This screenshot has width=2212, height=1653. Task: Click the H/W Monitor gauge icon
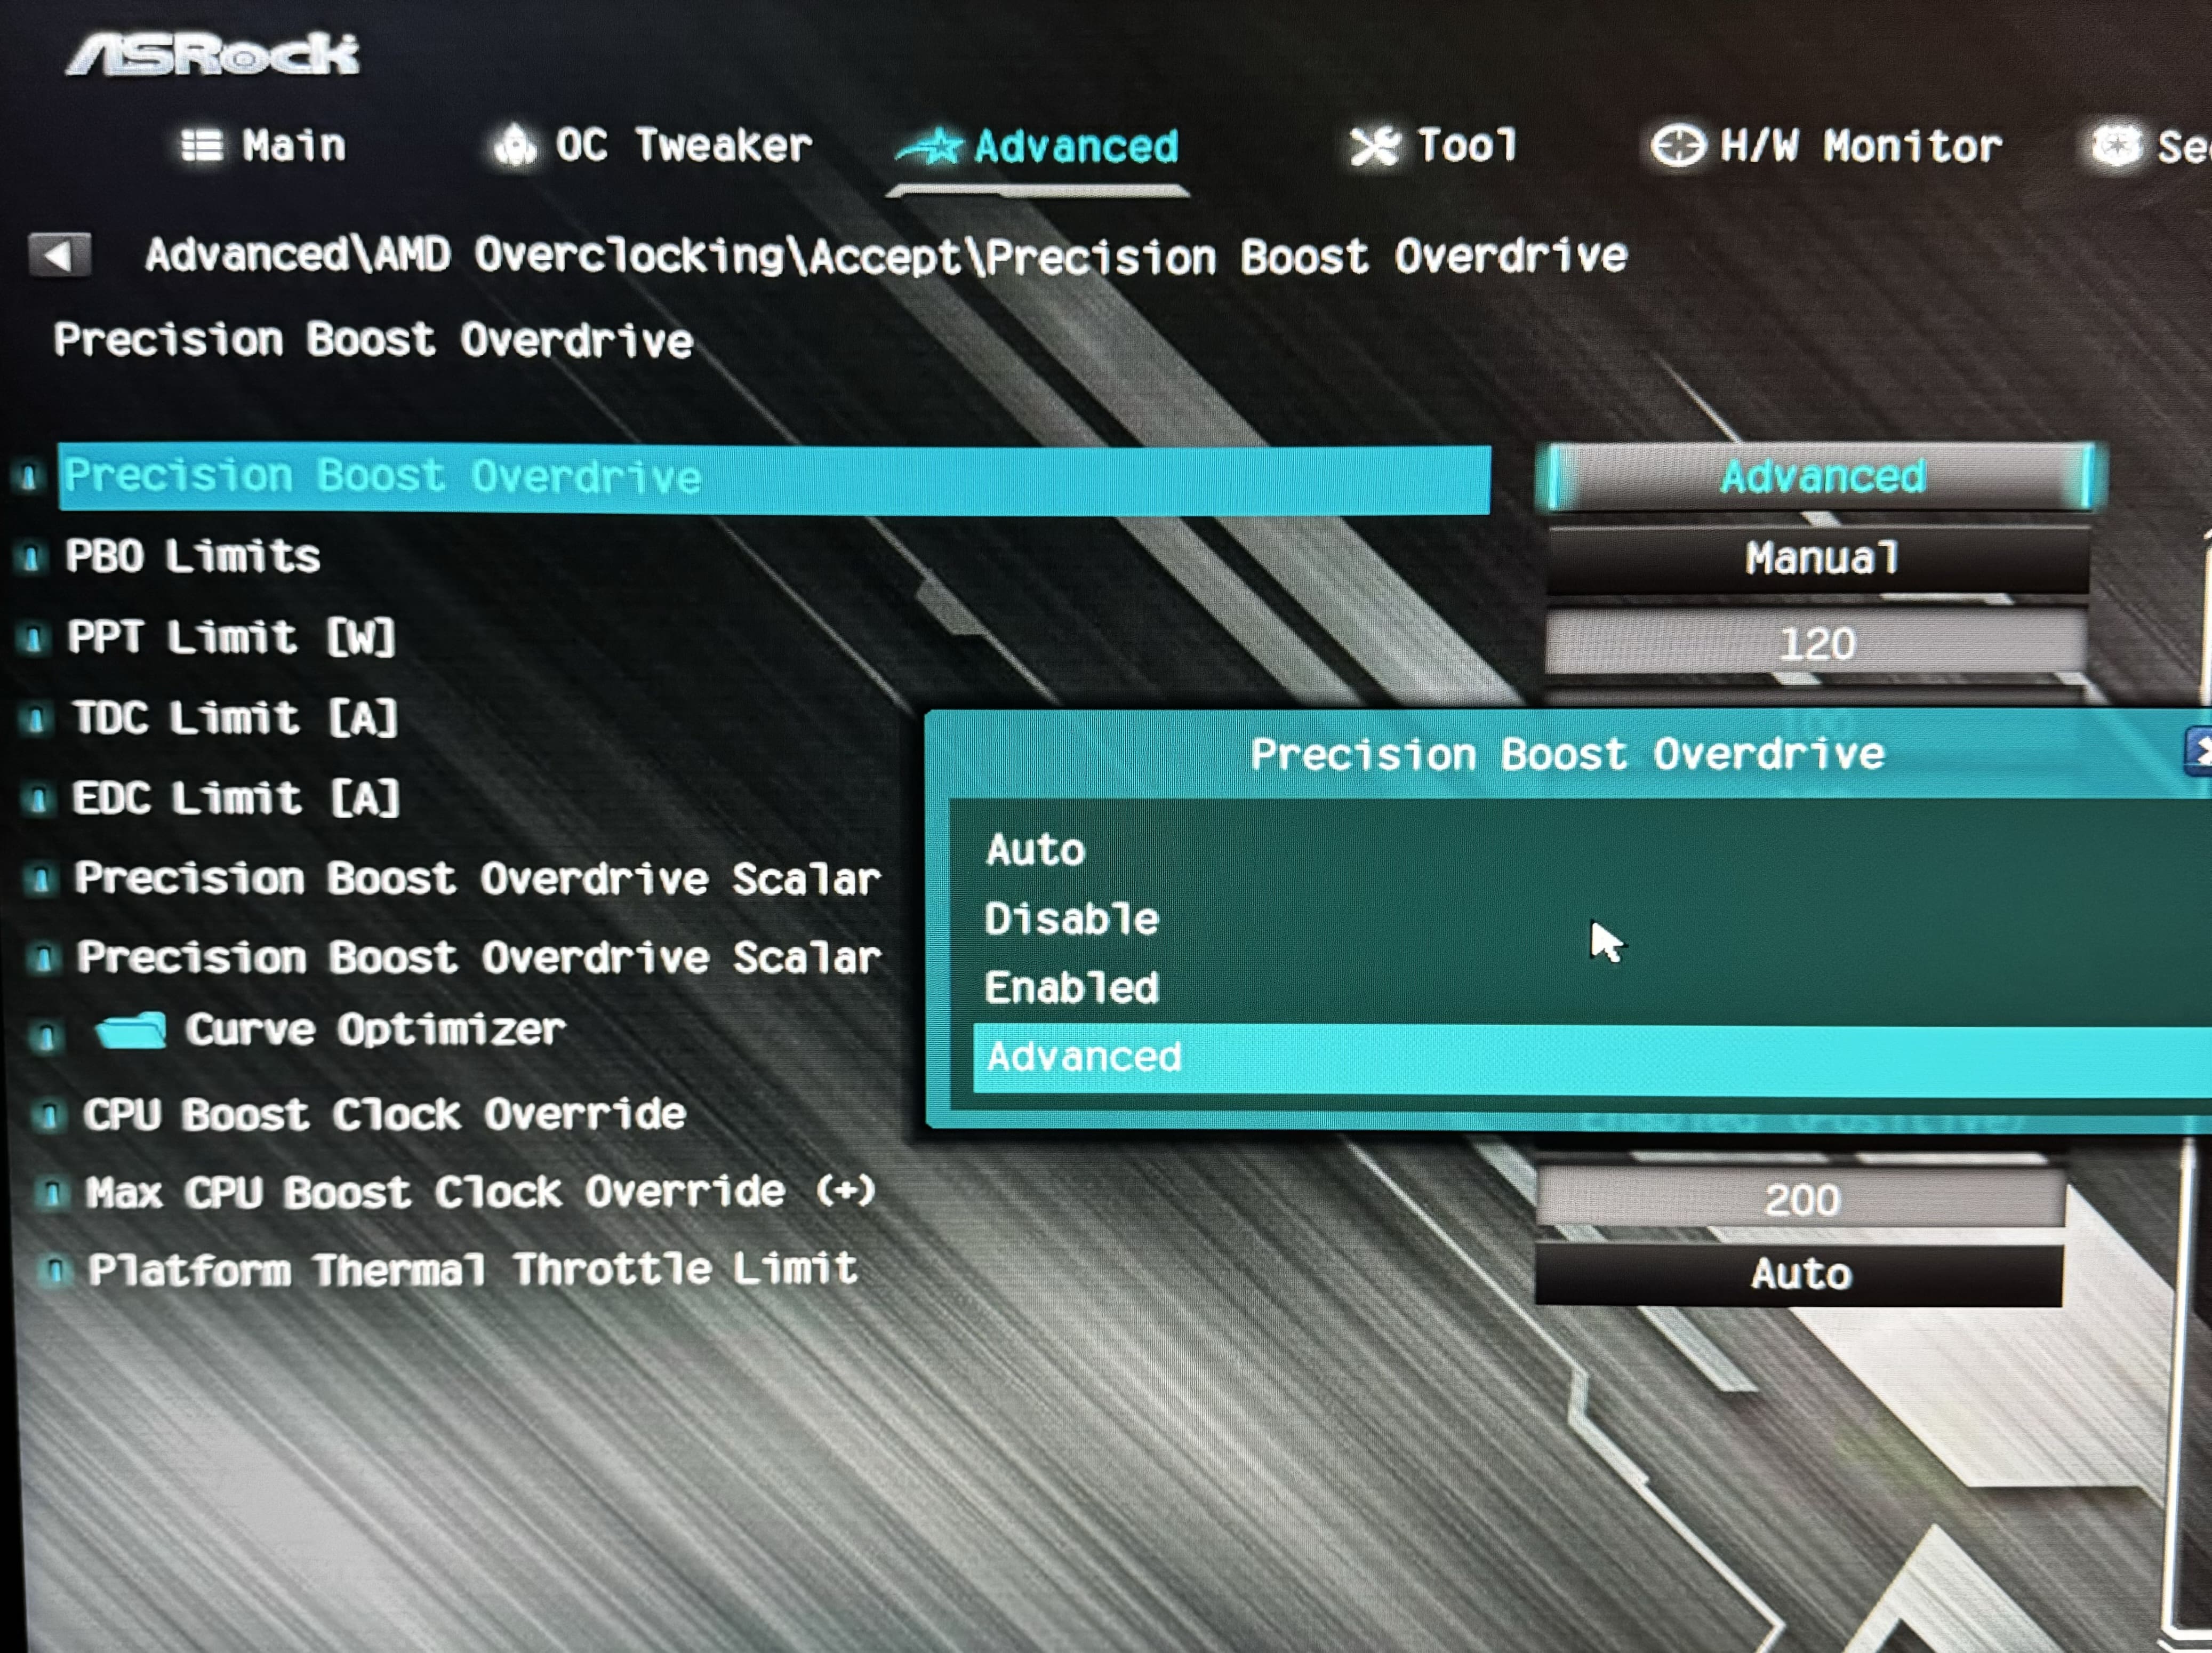(1677, 146)
